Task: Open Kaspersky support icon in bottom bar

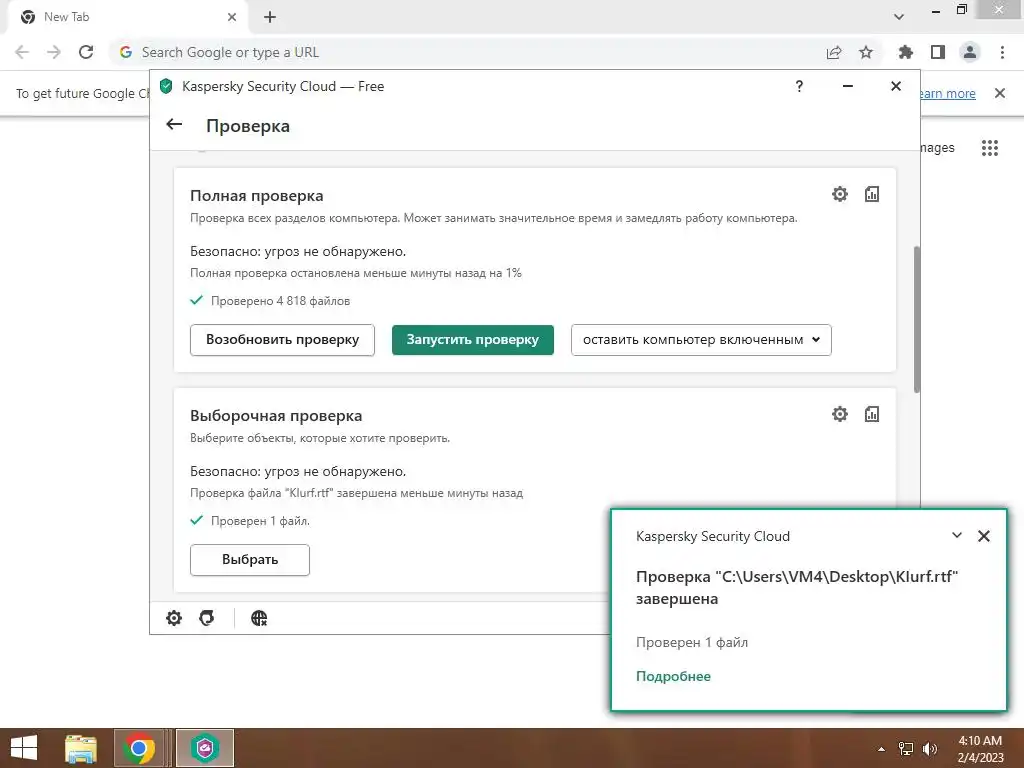Action: (x=206, y=618)
